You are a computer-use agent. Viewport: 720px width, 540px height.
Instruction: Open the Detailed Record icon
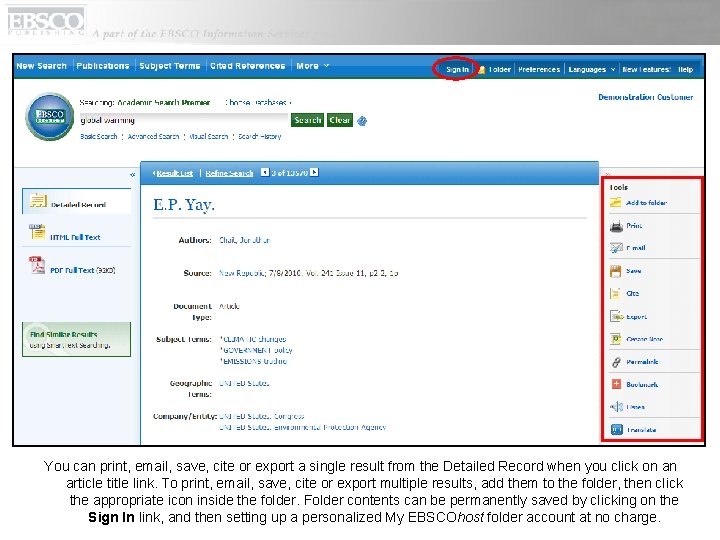[38, 201]
